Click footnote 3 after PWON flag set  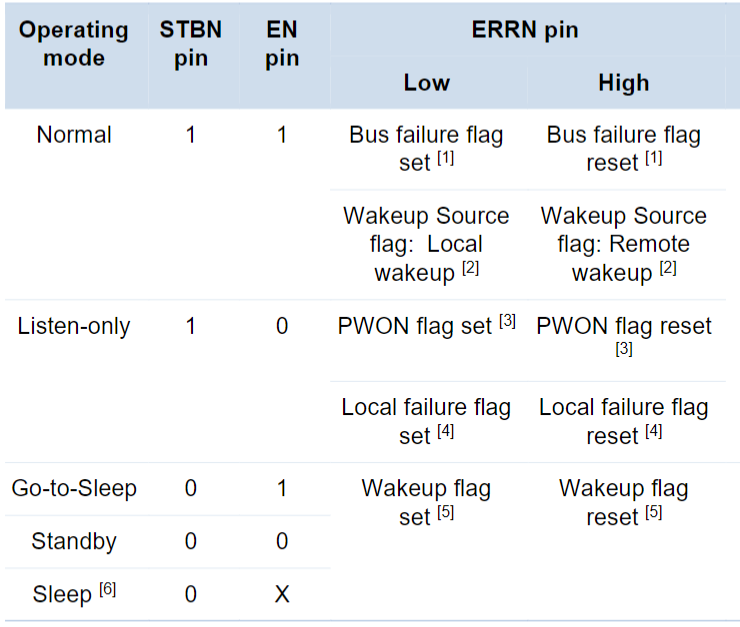tap(507, 321)
